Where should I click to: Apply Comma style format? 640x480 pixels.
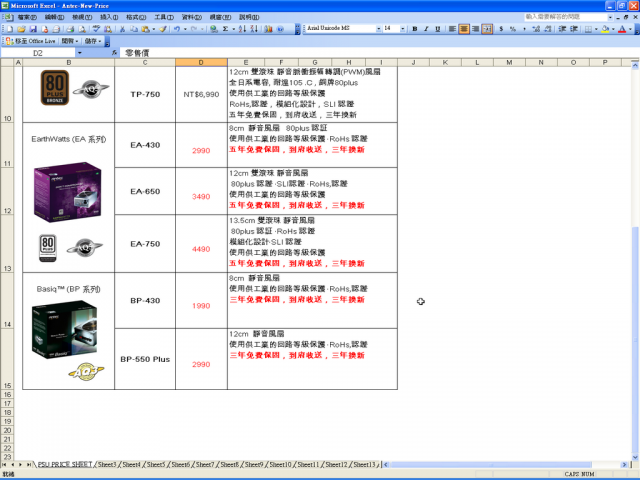[x=524, y=29]
